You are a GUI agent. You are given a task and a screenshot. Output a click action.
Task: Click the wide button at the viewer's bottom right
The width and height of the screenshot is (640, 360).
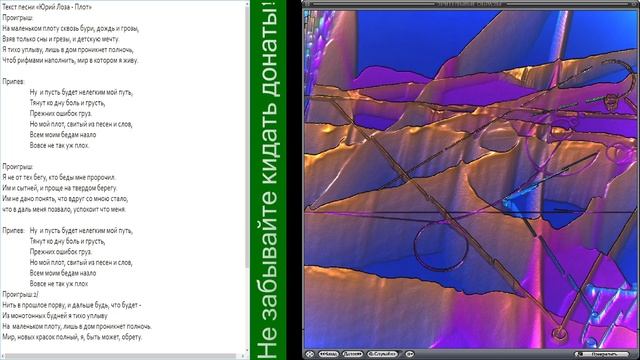(x=602, y=354)
